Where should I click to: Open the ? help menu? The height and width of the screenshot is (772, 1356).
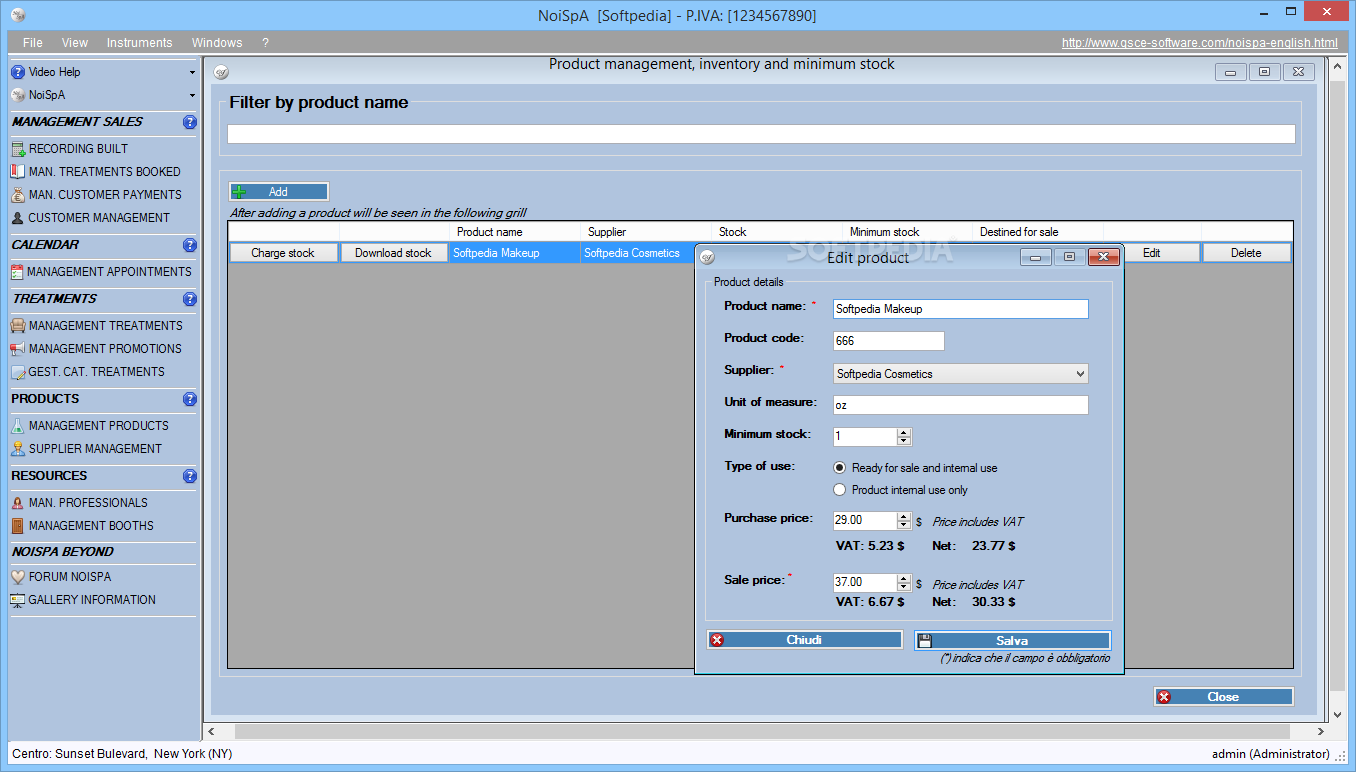[265, 43]
